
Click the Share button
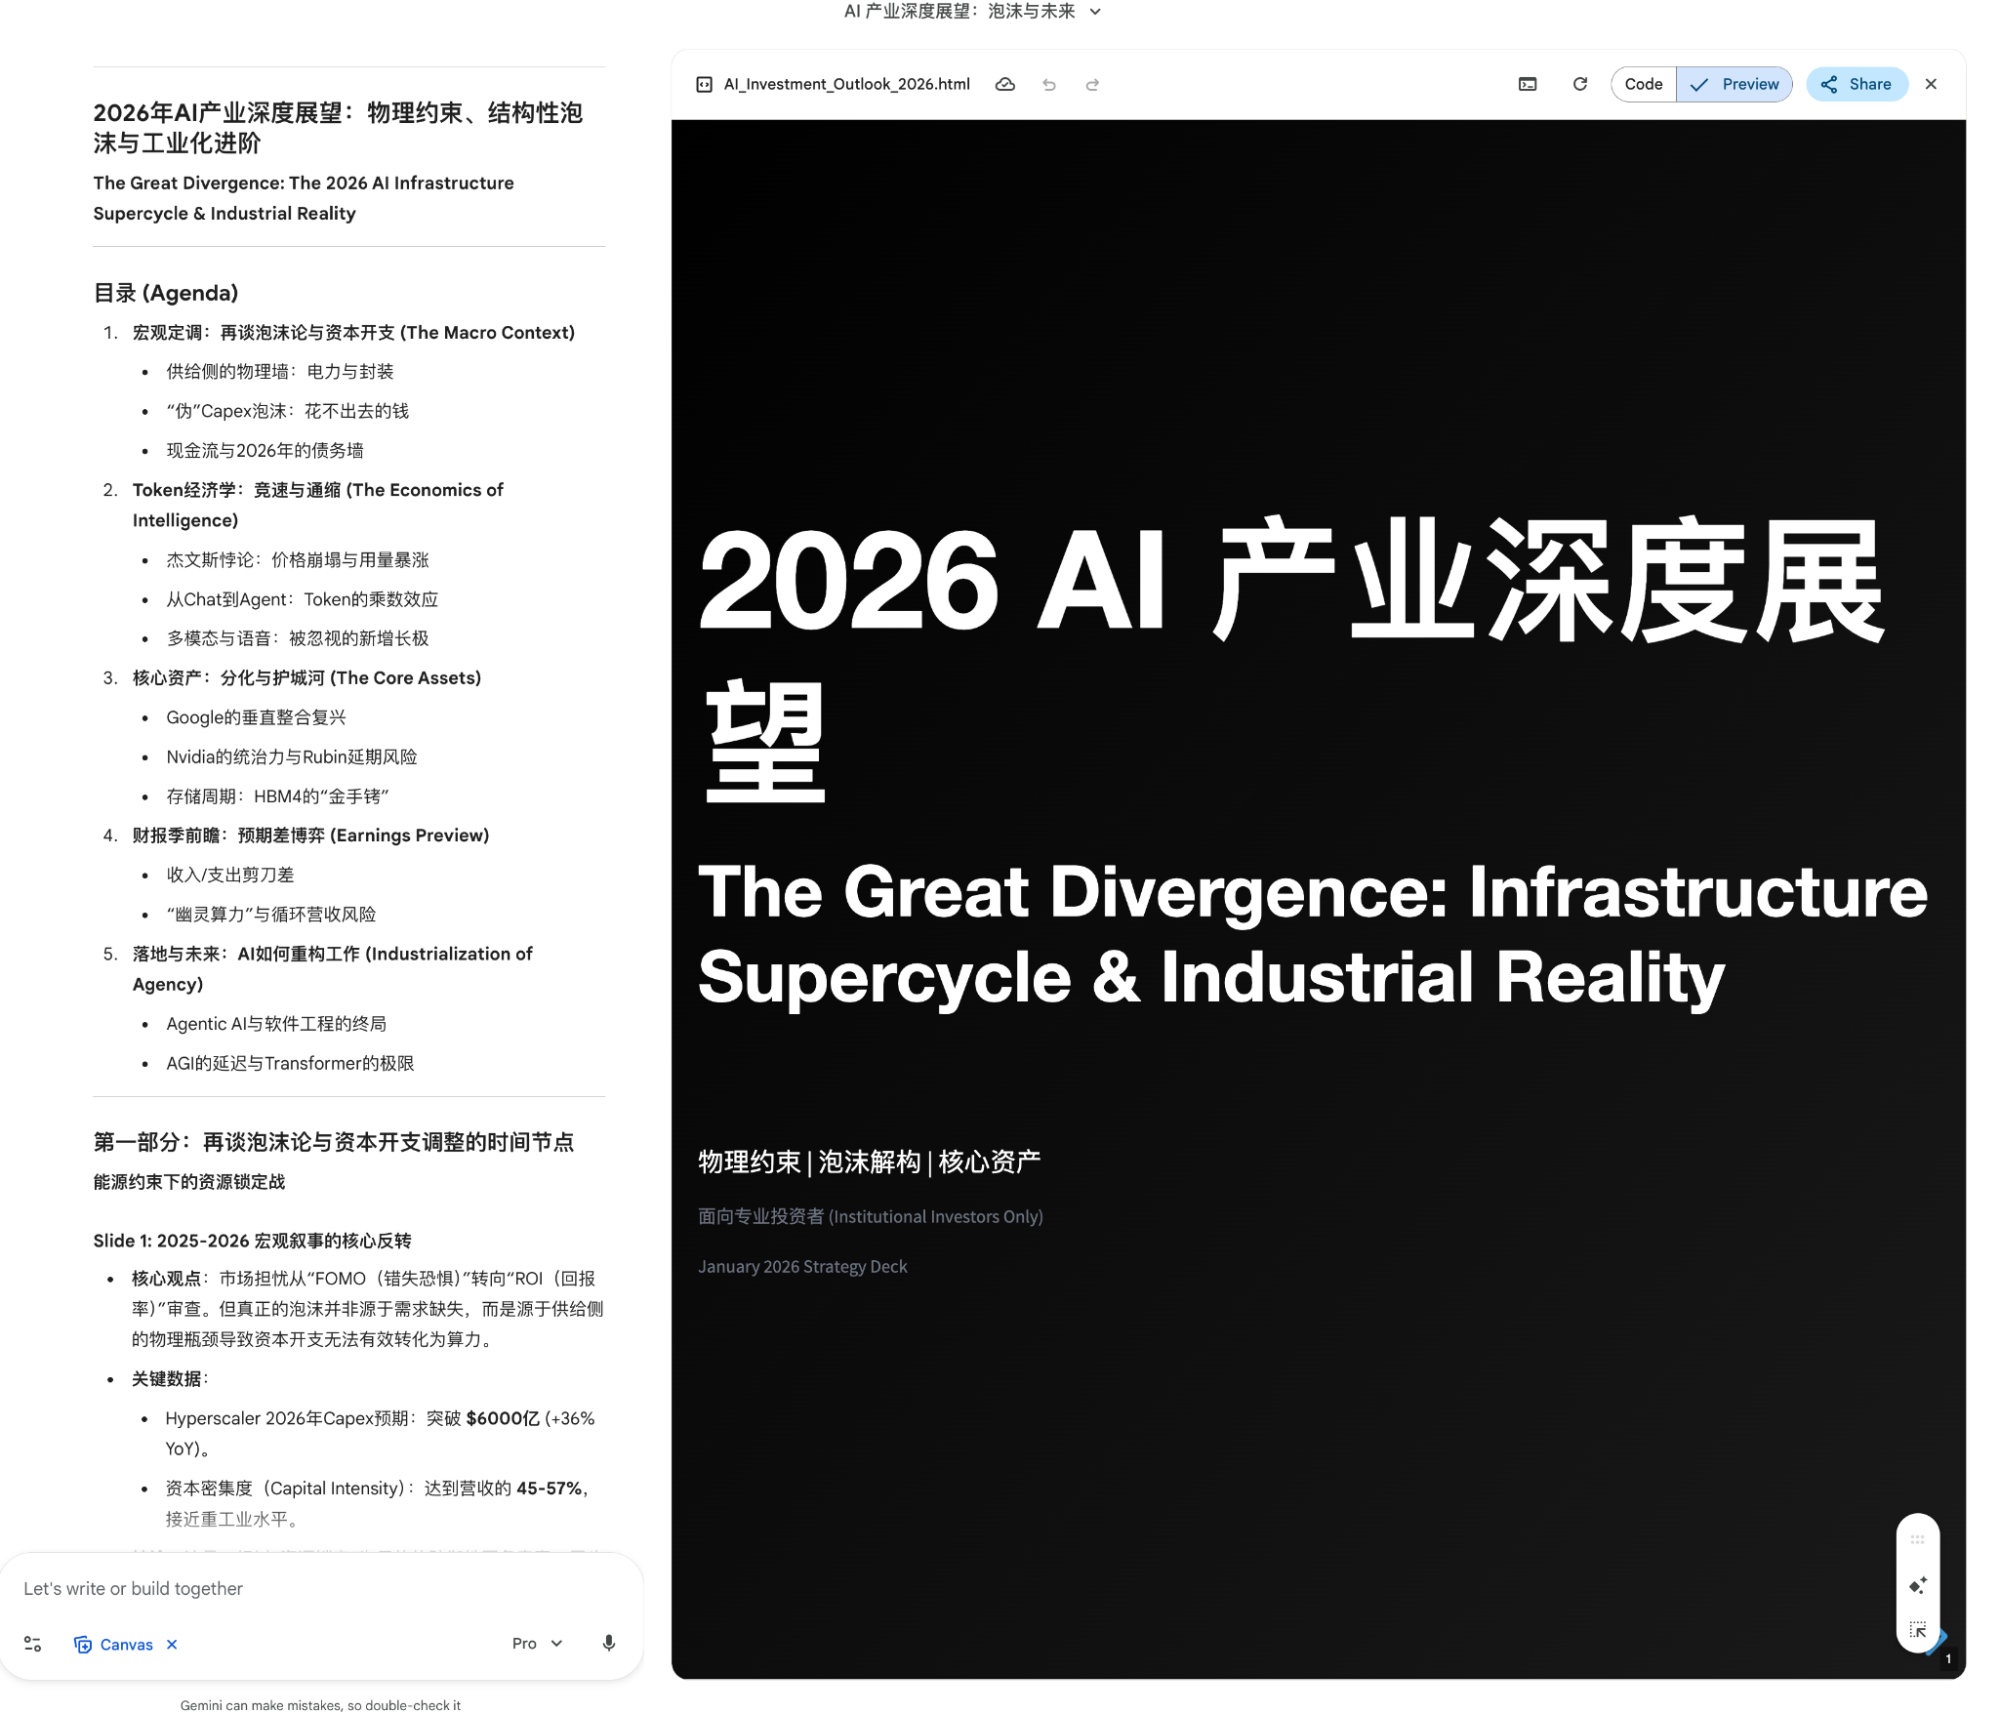1856,85
